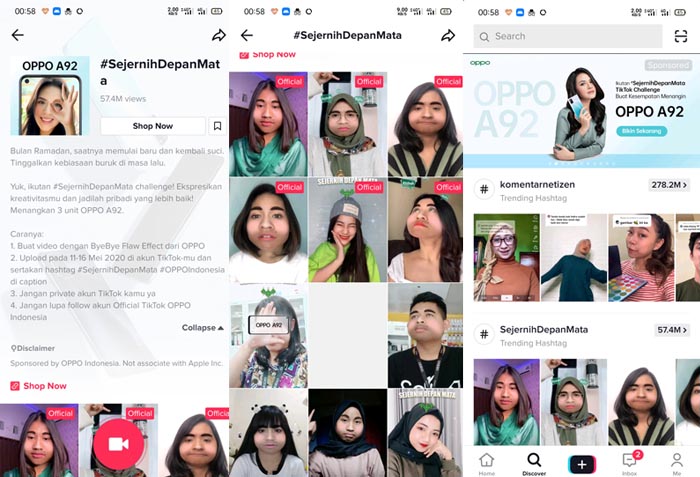Tap Sponsored label on the OPPO banner
The image size is (700, 477).
668,65
